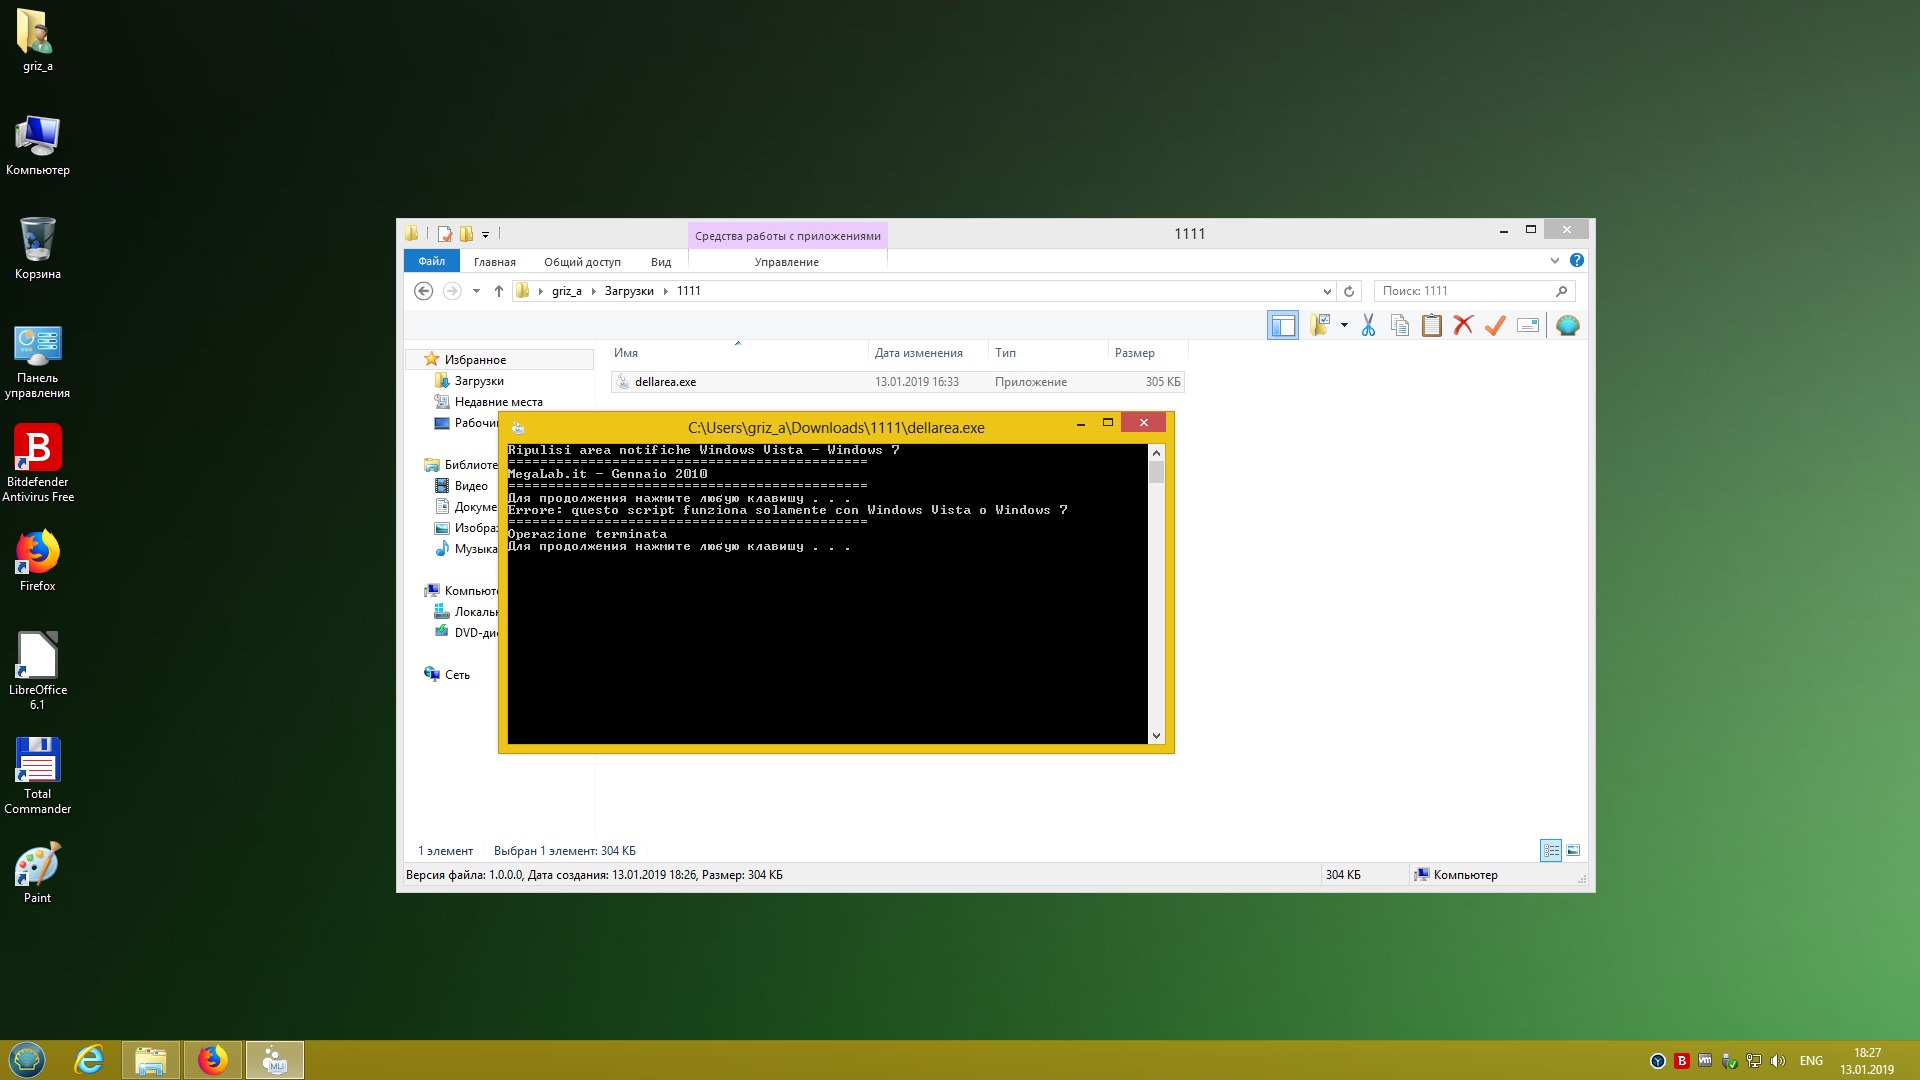1920x1080 pixels.
Task: Click the Paste clipboard icon
Action: pos(1432,325)
